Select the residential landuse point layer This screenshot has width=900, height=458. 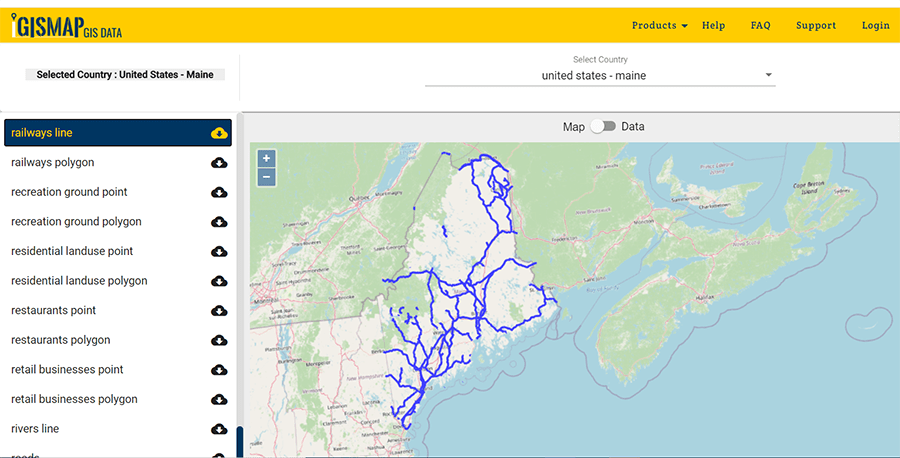118,251
